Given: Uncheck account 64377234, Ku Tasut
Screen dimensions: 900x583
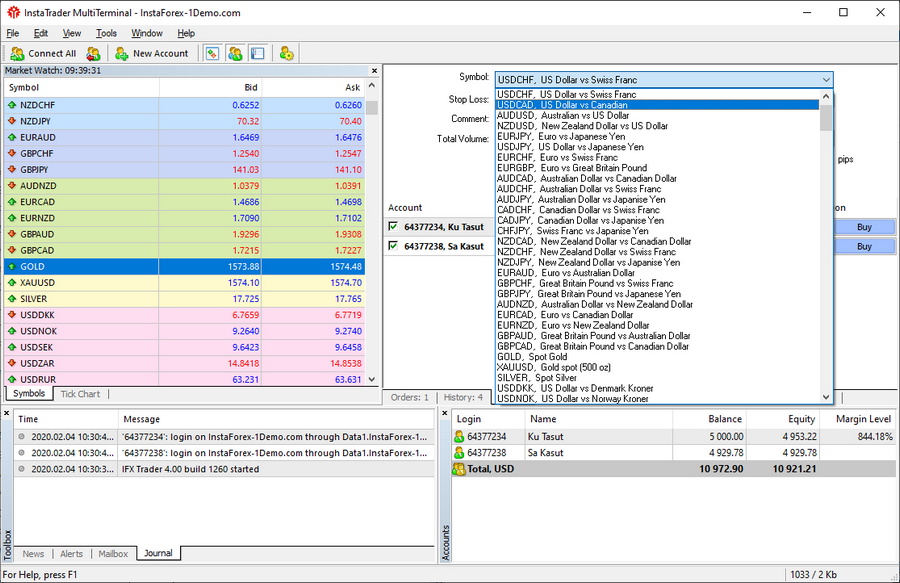Looking at the screenshot, I should tap(394, 227).
